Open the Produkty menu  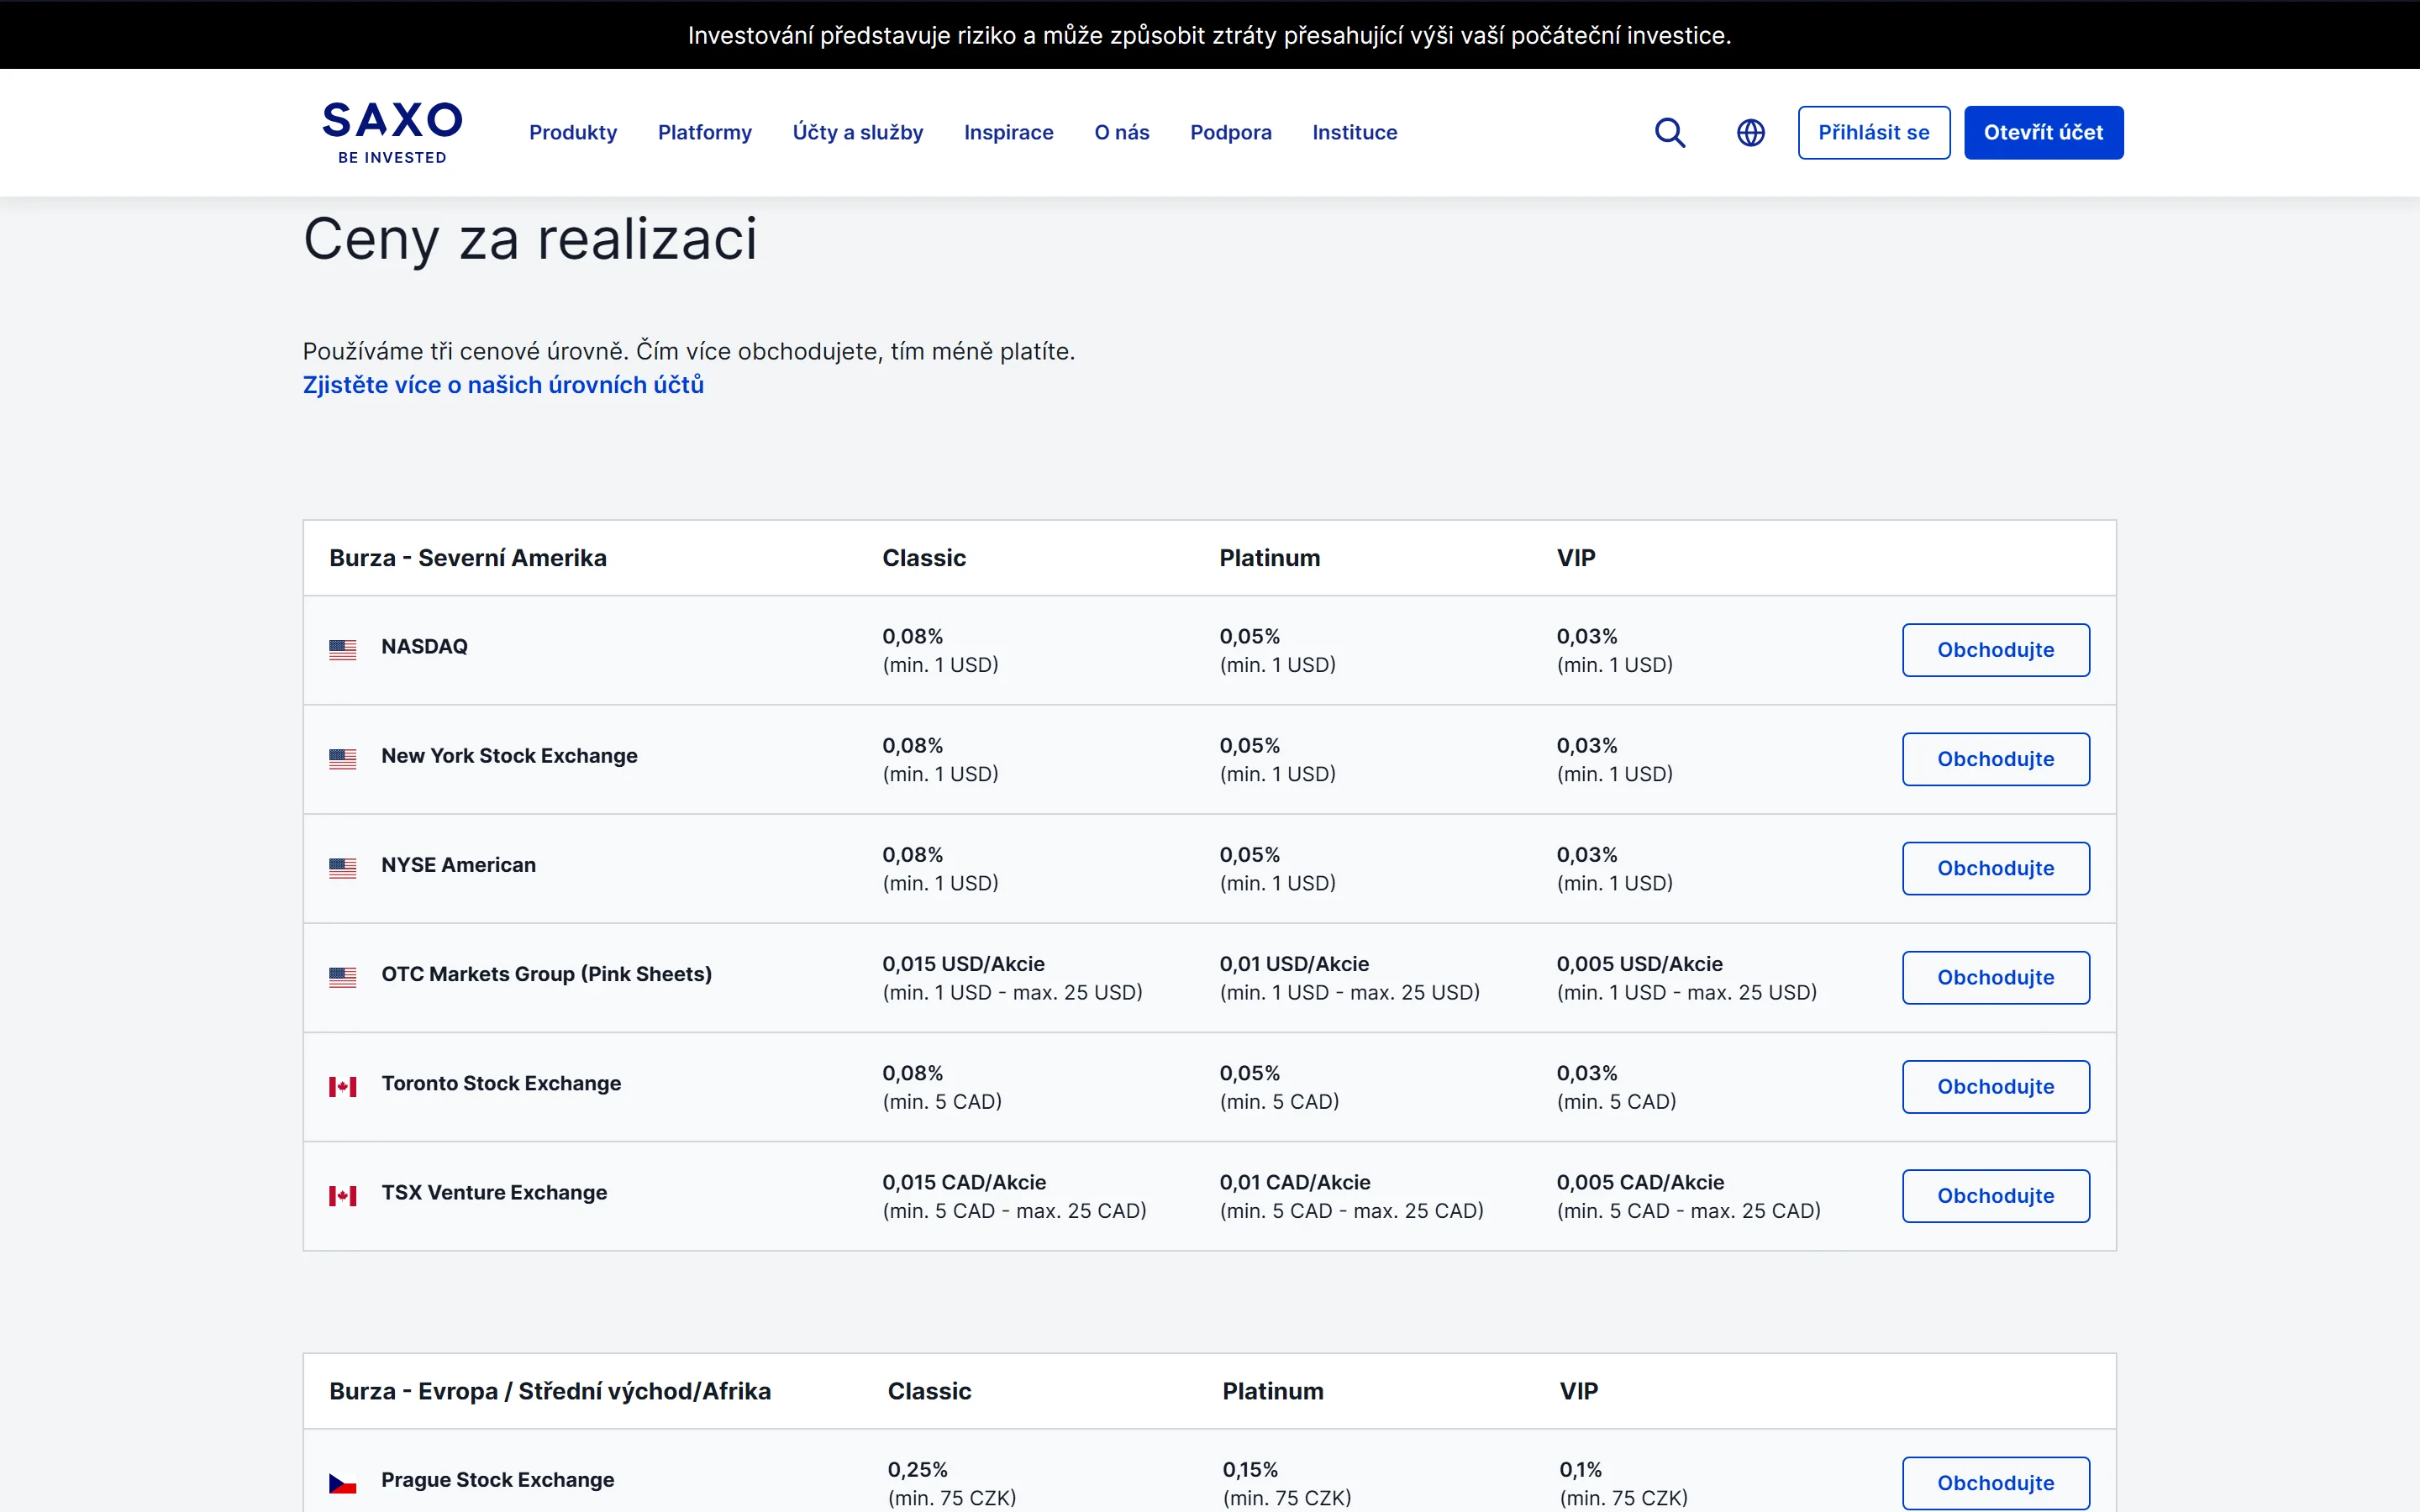click(573, 132)
